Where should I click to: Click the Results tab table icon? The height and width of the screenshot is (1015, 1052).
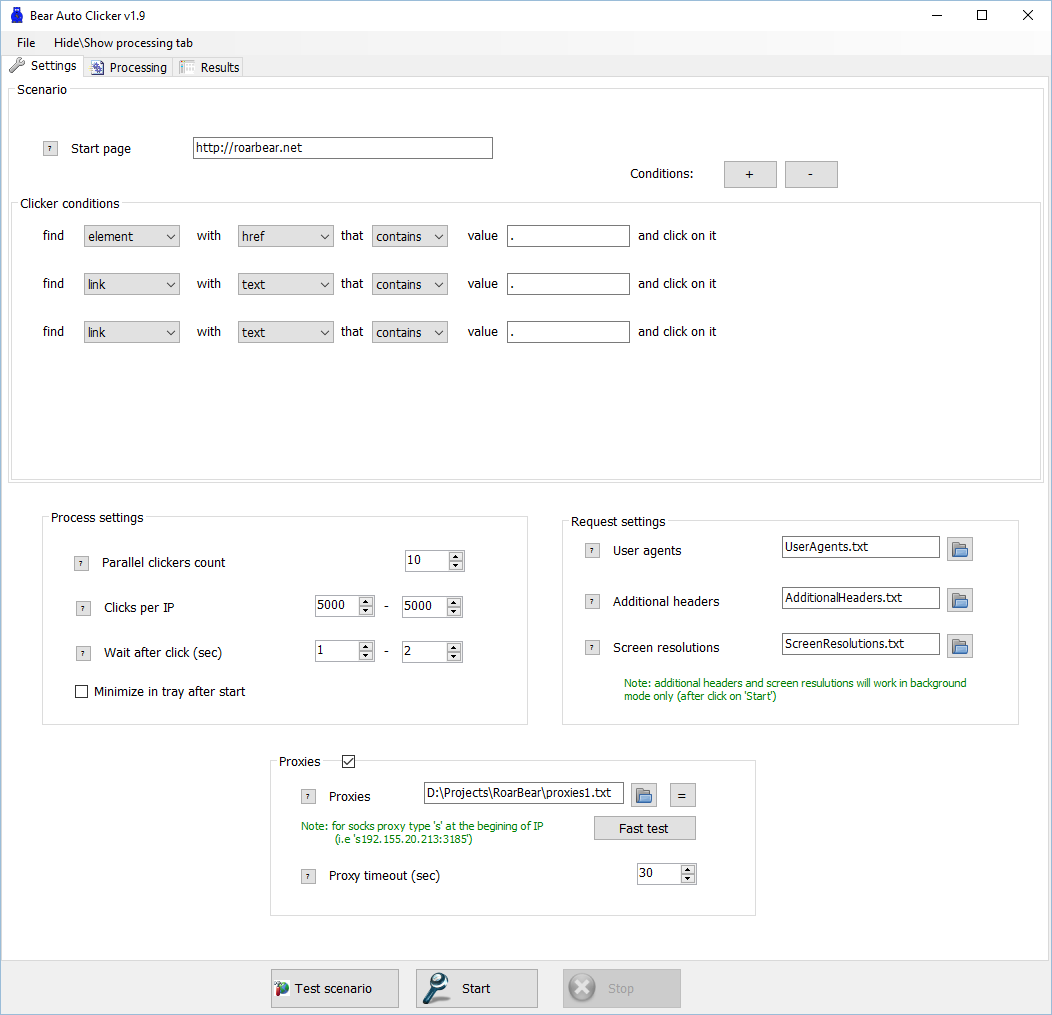[187, 67]
